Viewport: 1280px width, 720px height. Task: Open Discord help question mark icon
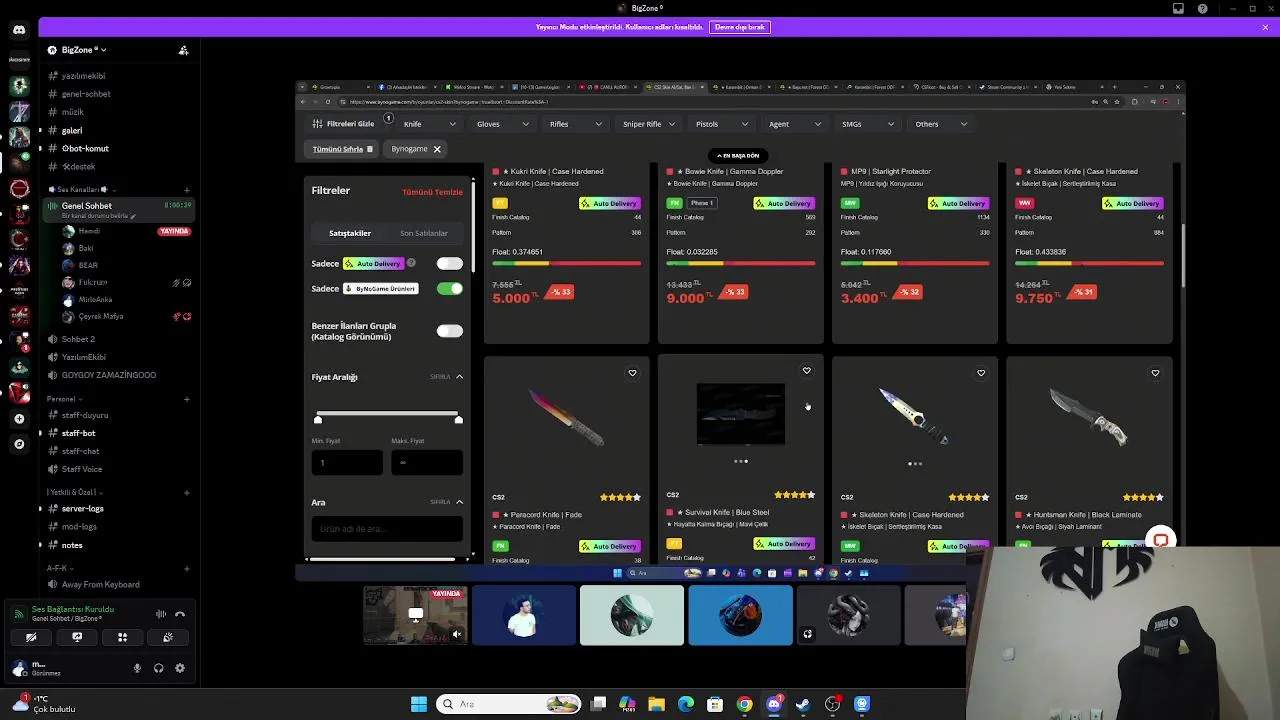tap(1202, 9)
